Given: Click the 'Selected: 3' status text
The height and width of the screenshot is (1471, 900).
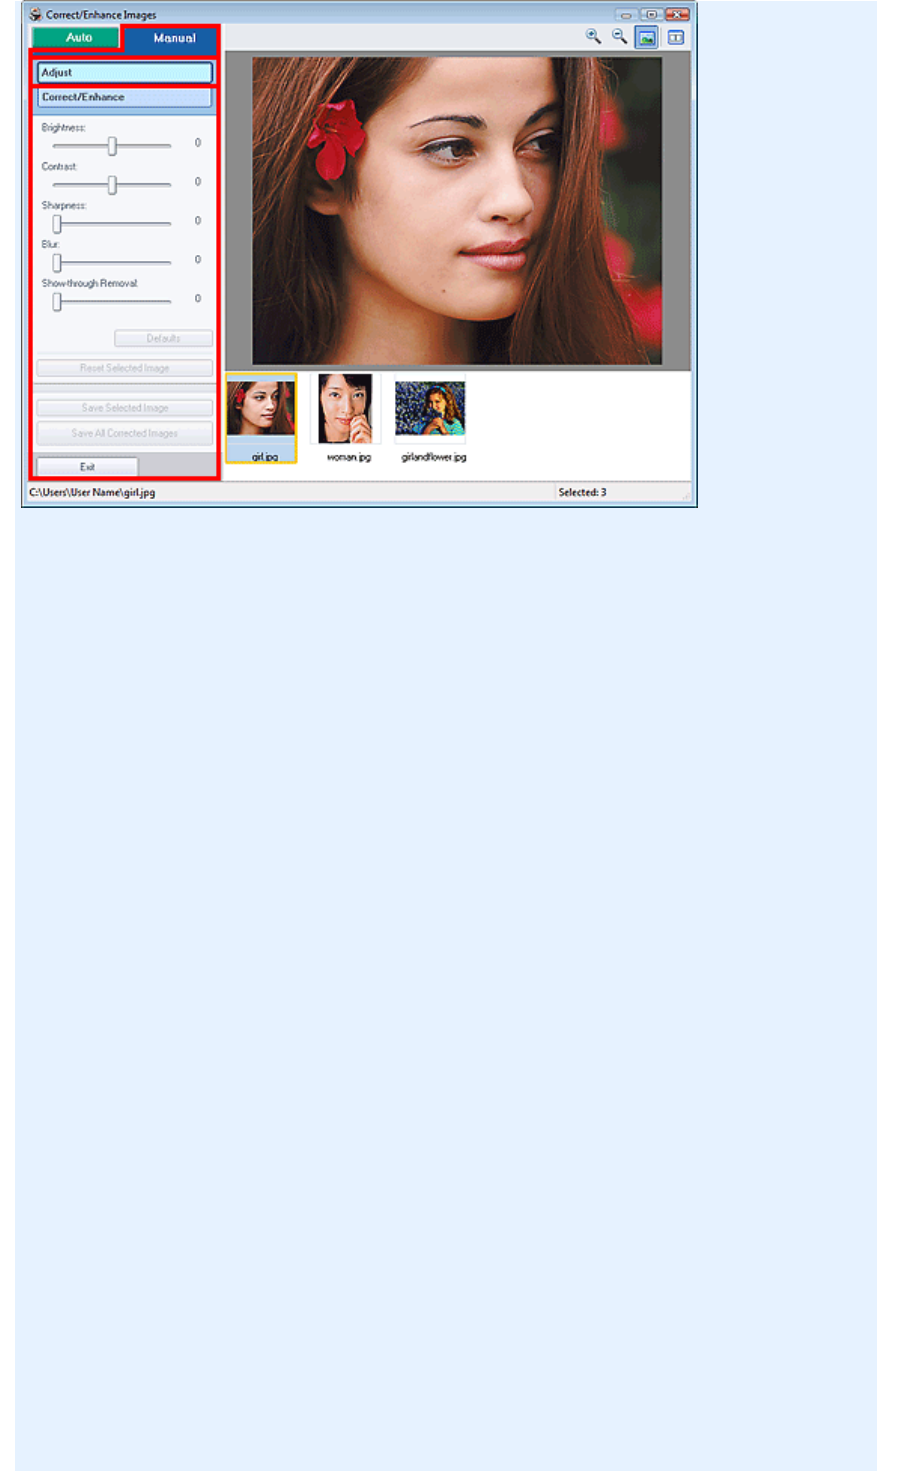Looking at the screenshot, I should 582,493.
